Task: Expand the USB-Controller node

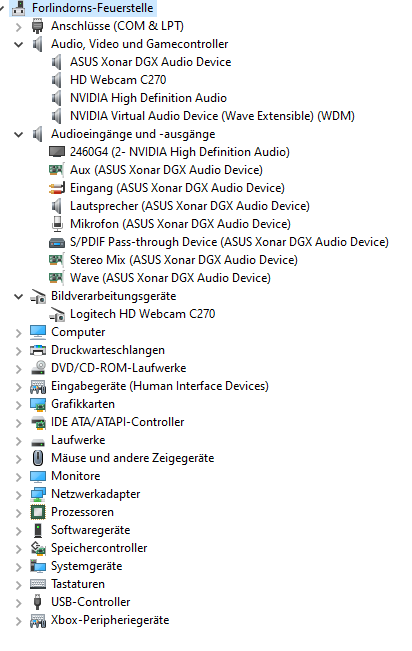Action: tap(18, 603)
